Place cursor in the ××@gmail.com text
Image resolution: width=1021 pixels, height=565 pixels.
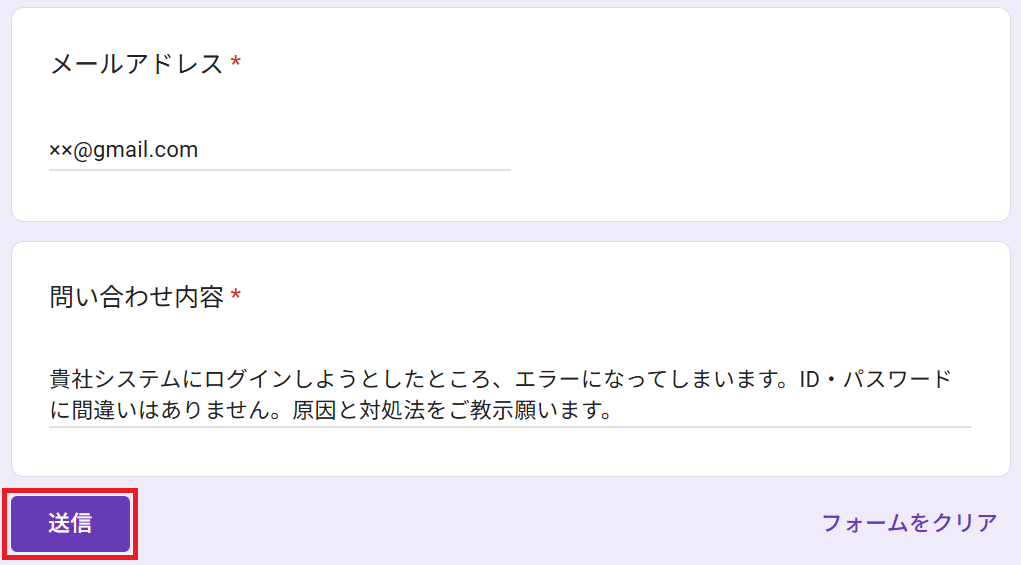(x=124, y=150)
